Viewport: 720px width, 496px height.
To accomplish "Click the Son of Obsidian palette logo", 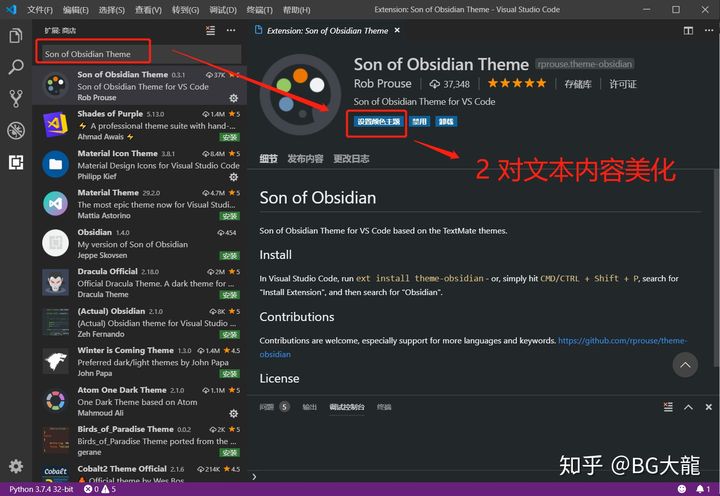I will point(300,95).
